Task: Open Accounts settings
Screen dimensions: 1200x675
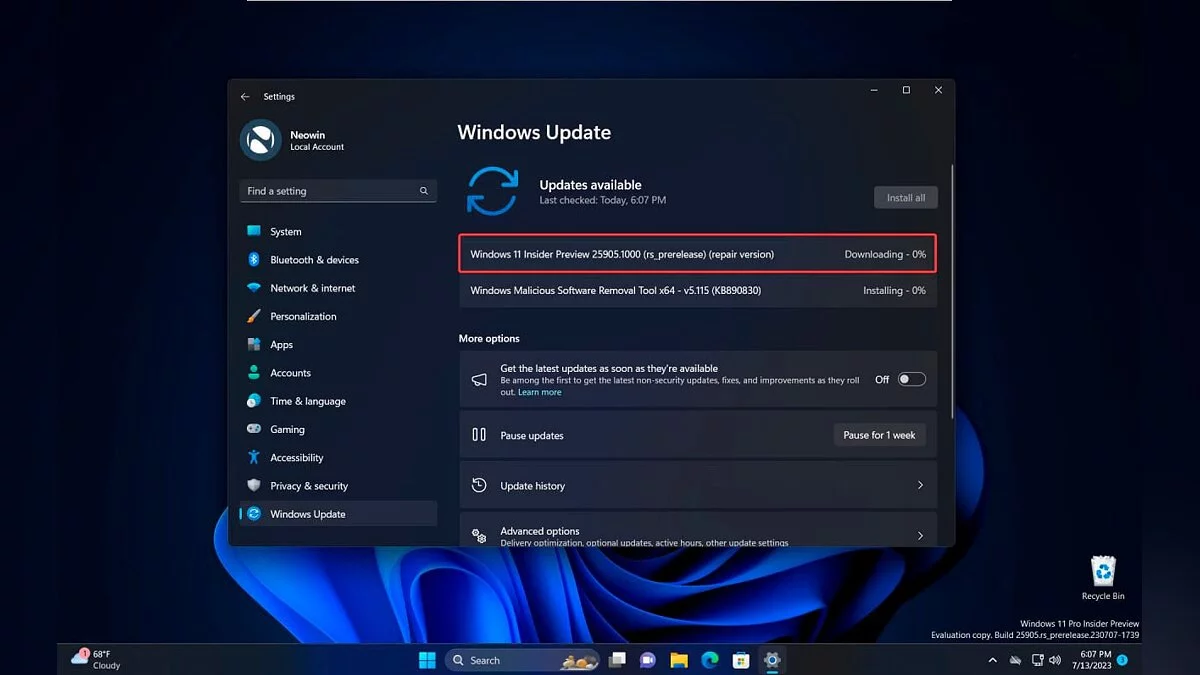Action: (338, 373)
